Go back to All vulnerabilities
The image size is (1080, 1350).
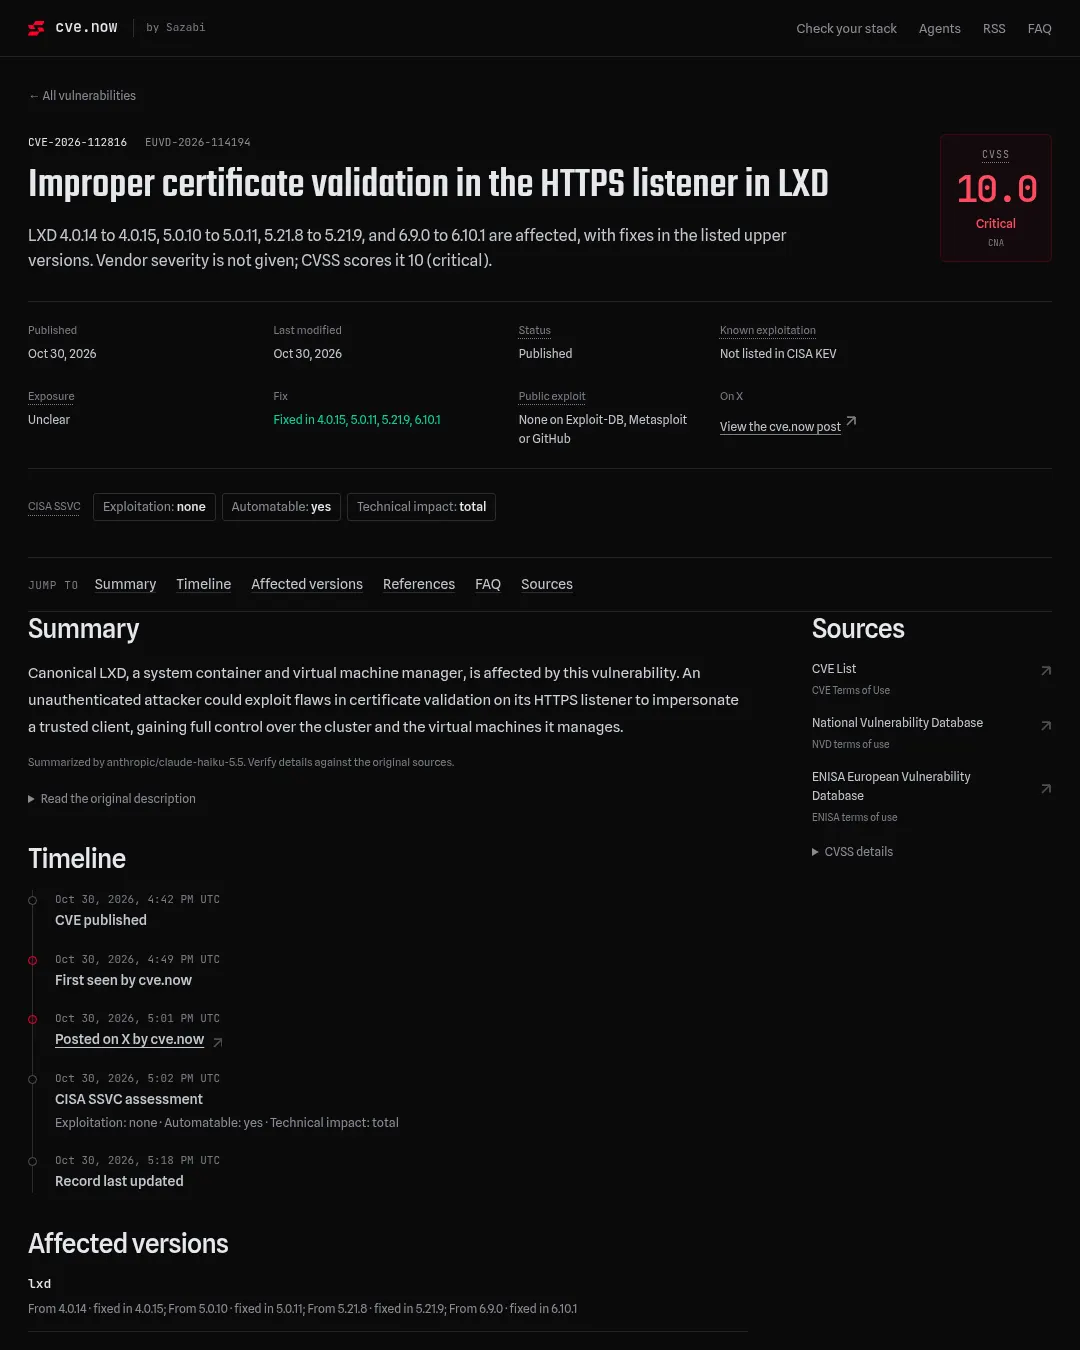pyautogui.click(x=82, y=96)
